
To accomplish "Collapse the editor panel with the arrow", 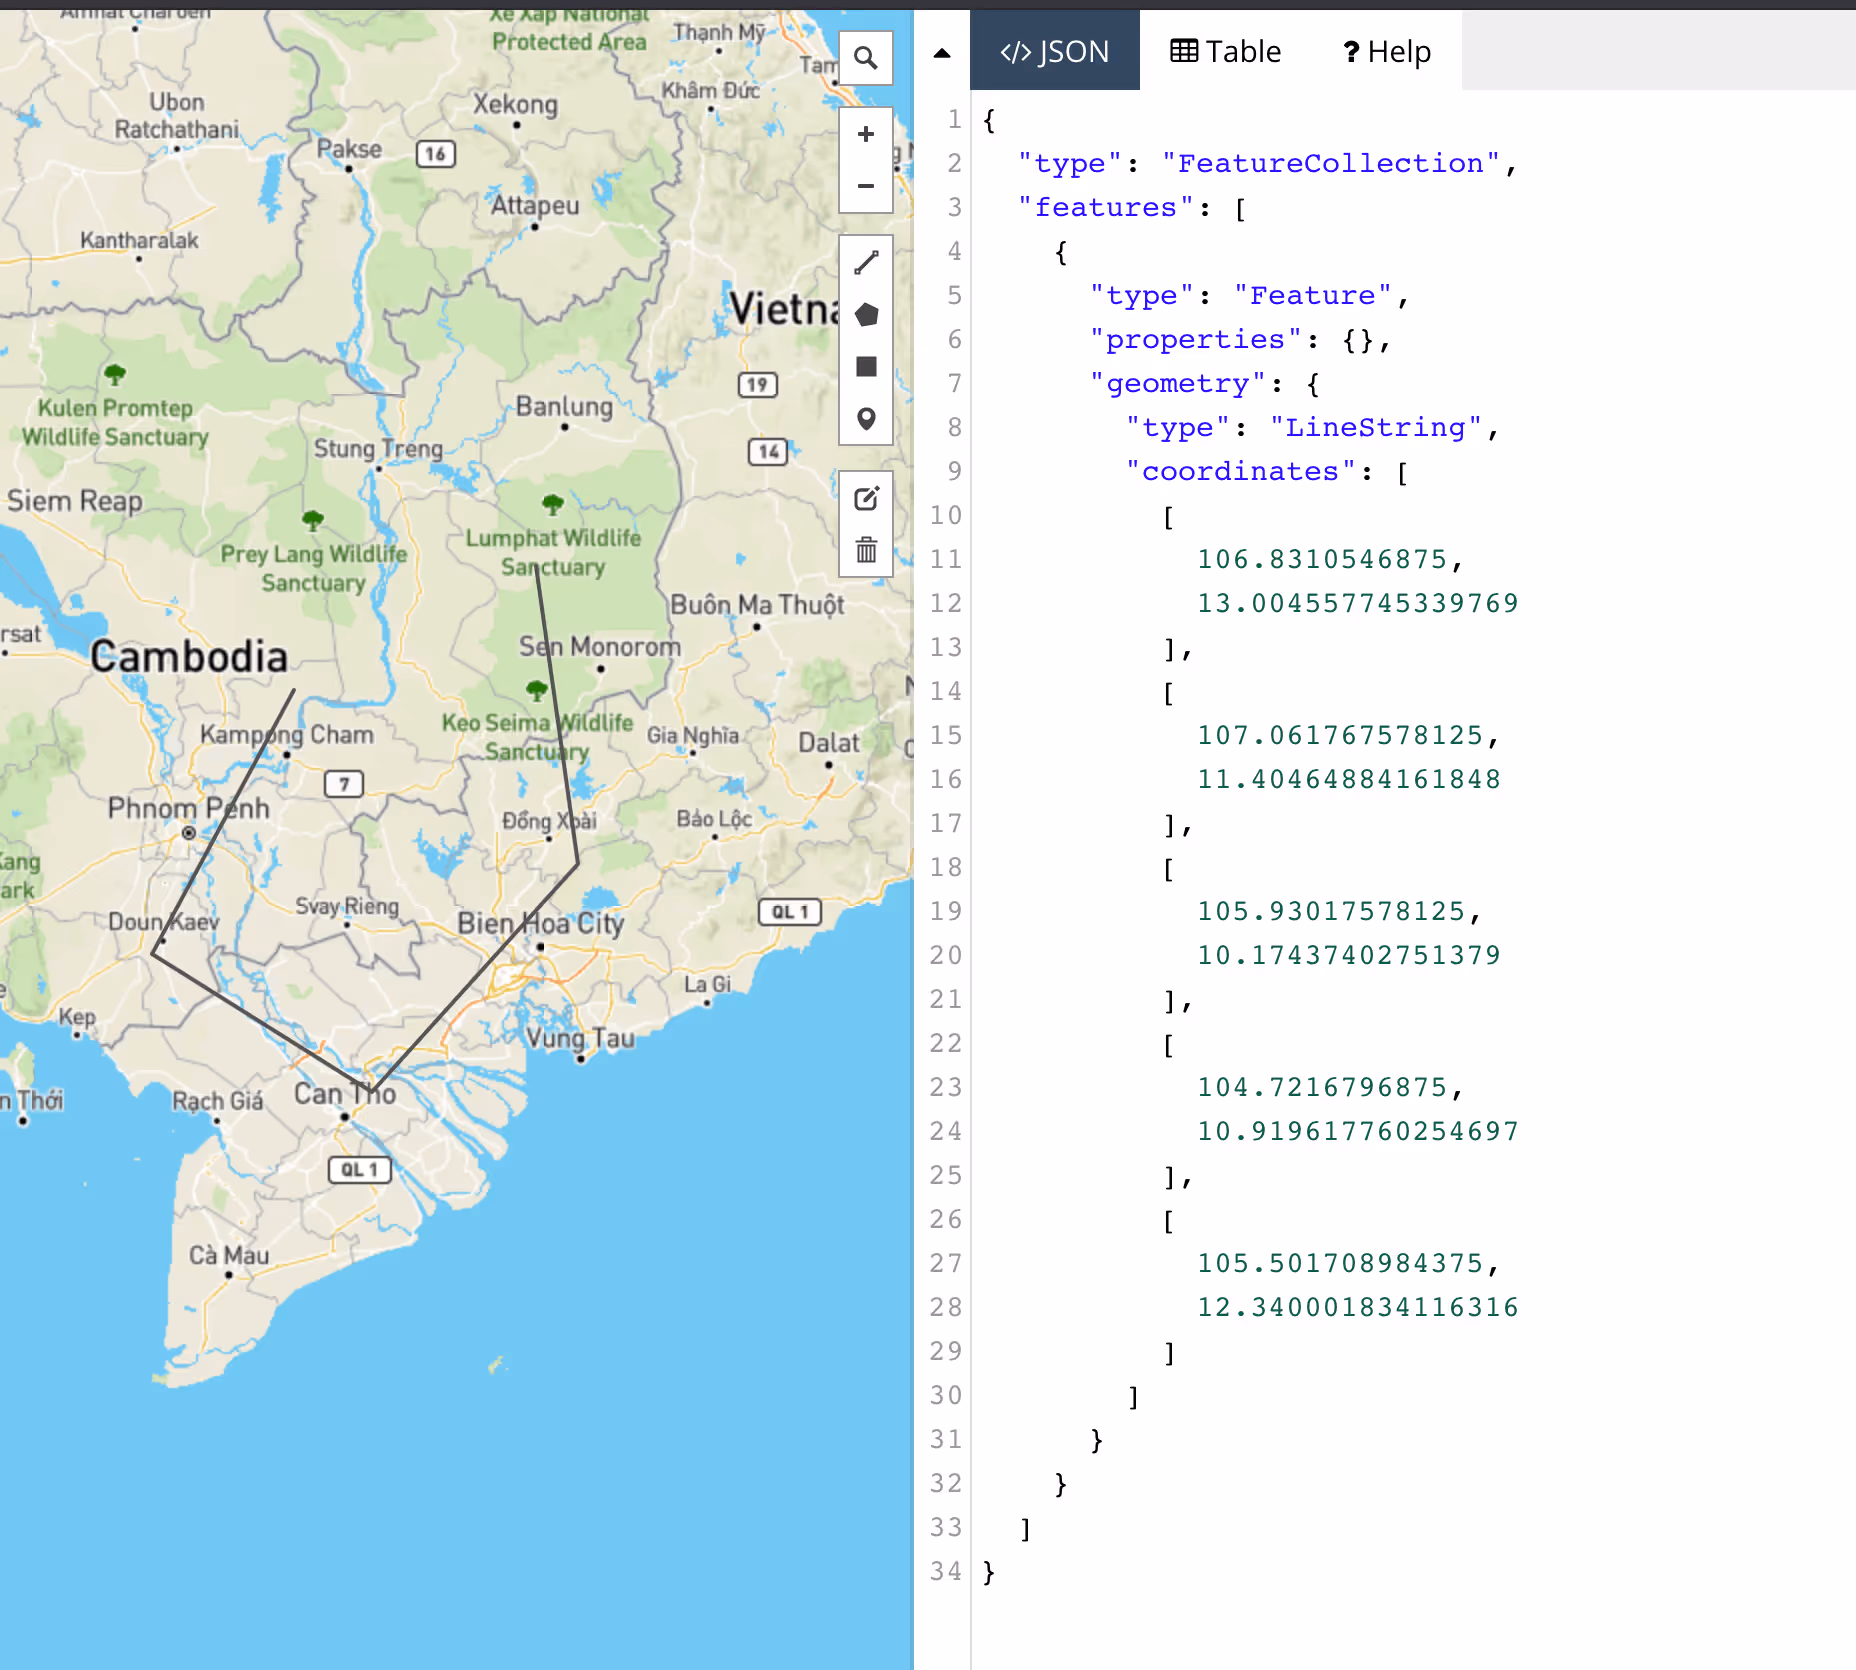I will pyautogui.click(x=941, y=53).
